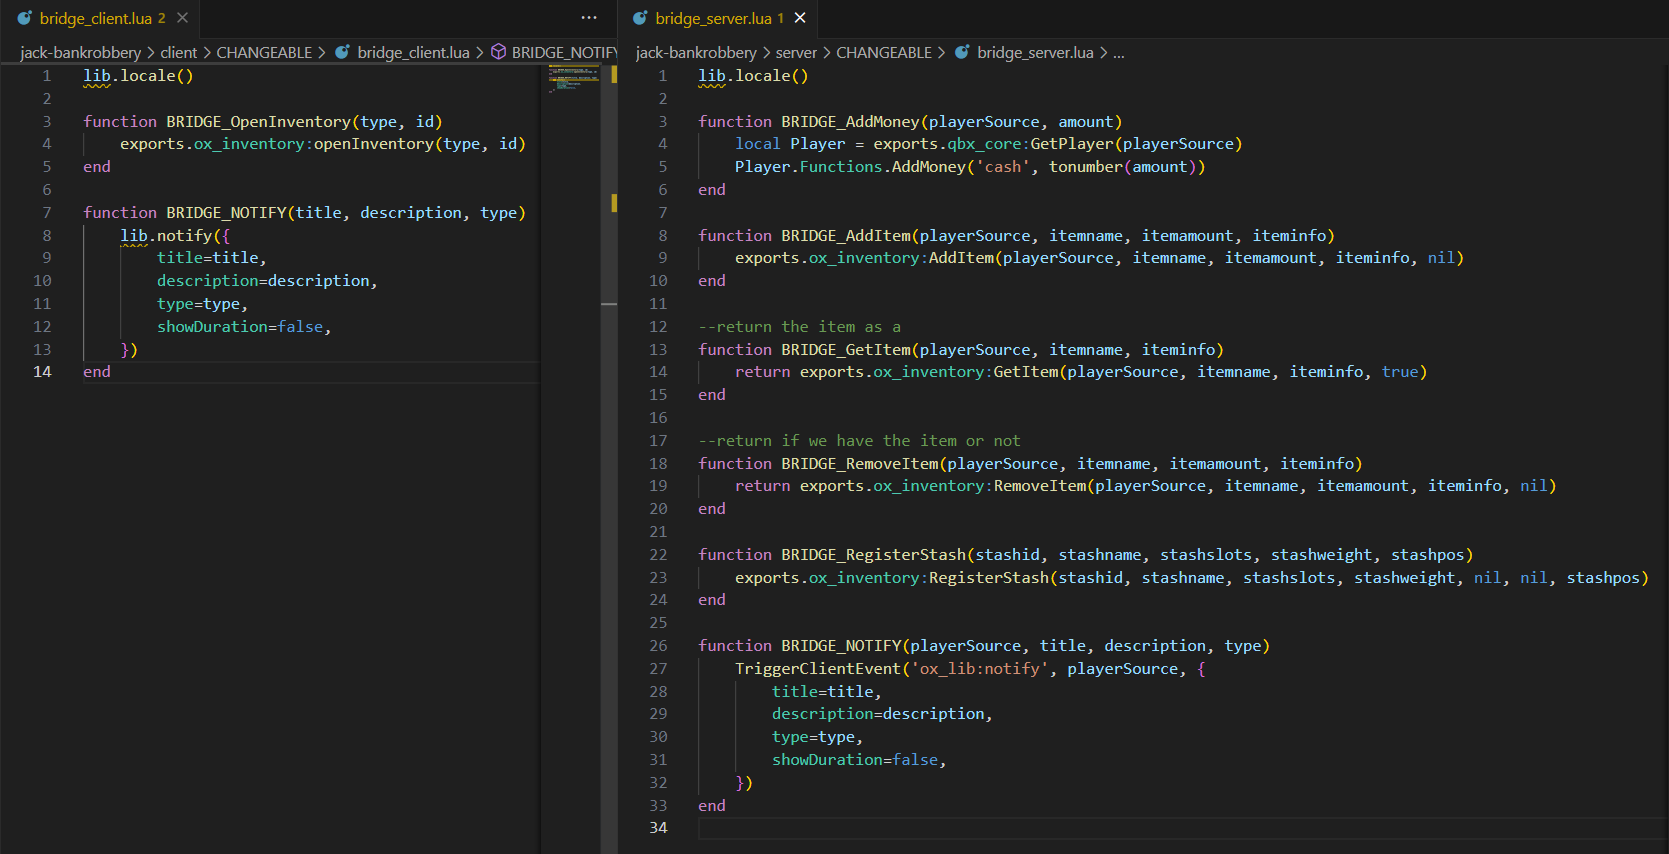Click Lua file icon on bridge_client.lua tab
This screenshot has height=854, width=1669.
(x=24, y=18)
